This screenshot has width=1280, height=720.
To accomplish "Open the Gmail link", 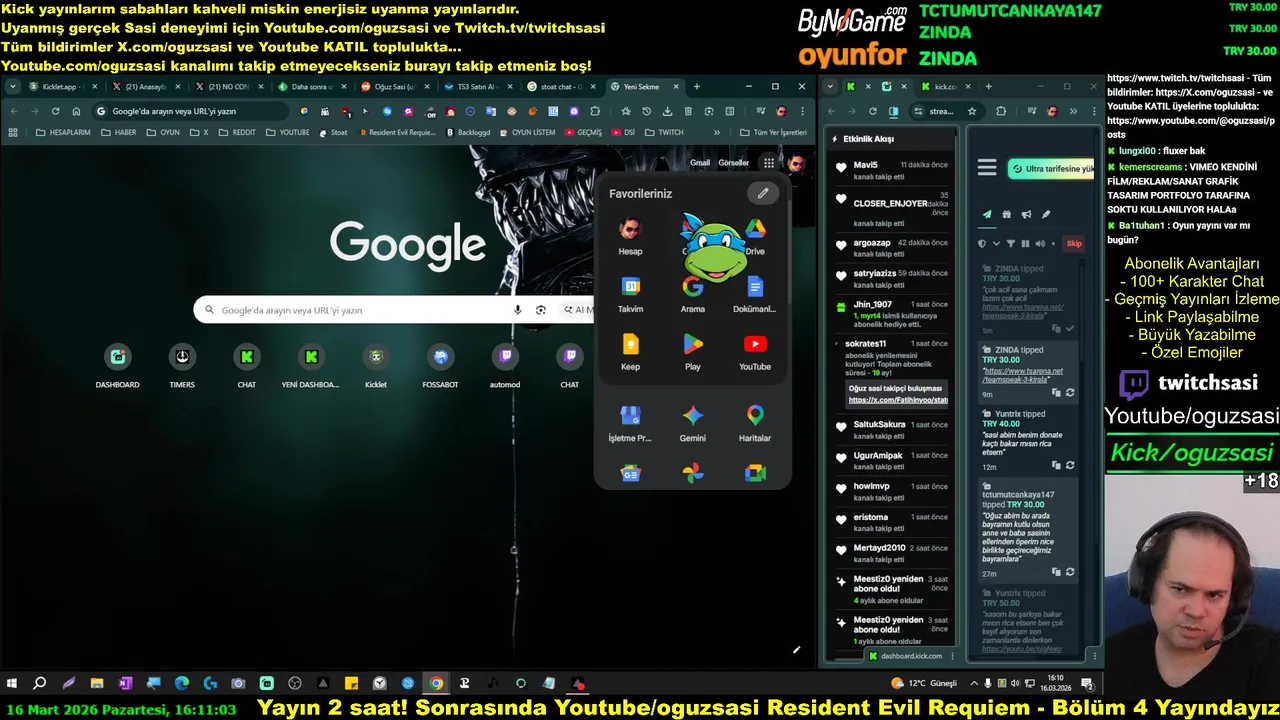I will tap(700, 163).
